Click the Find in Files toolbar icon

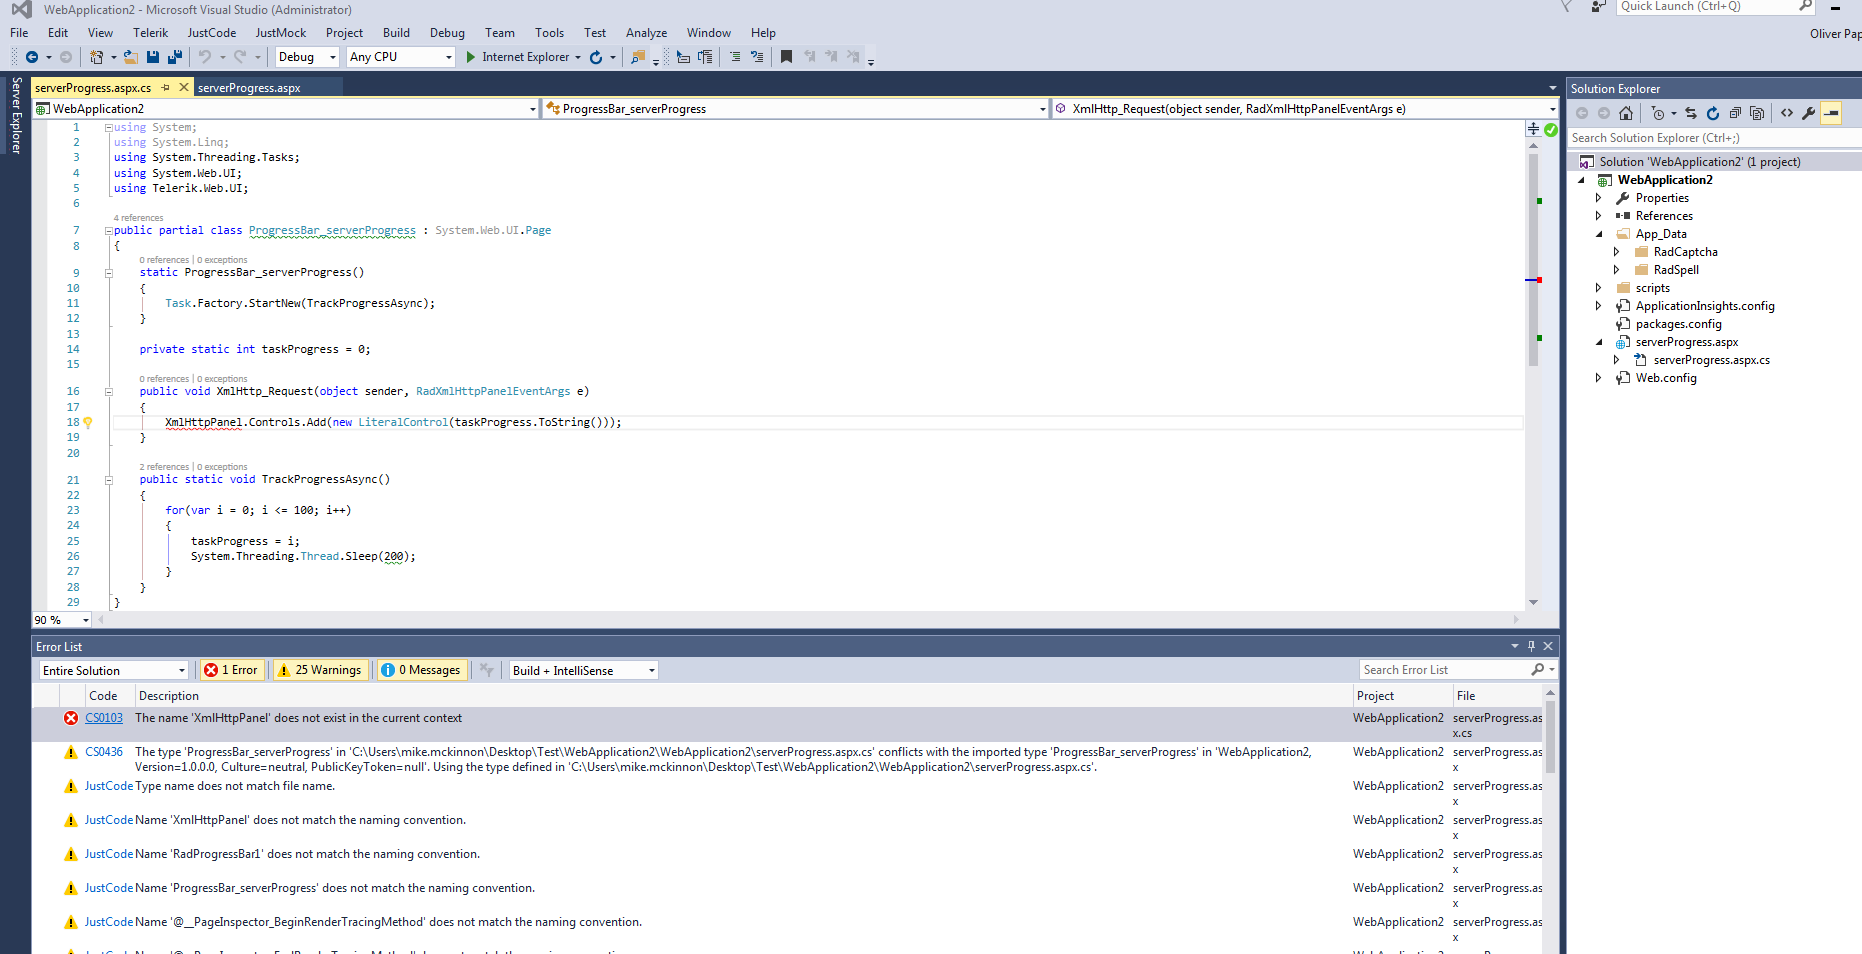click(x=638, y=57)
